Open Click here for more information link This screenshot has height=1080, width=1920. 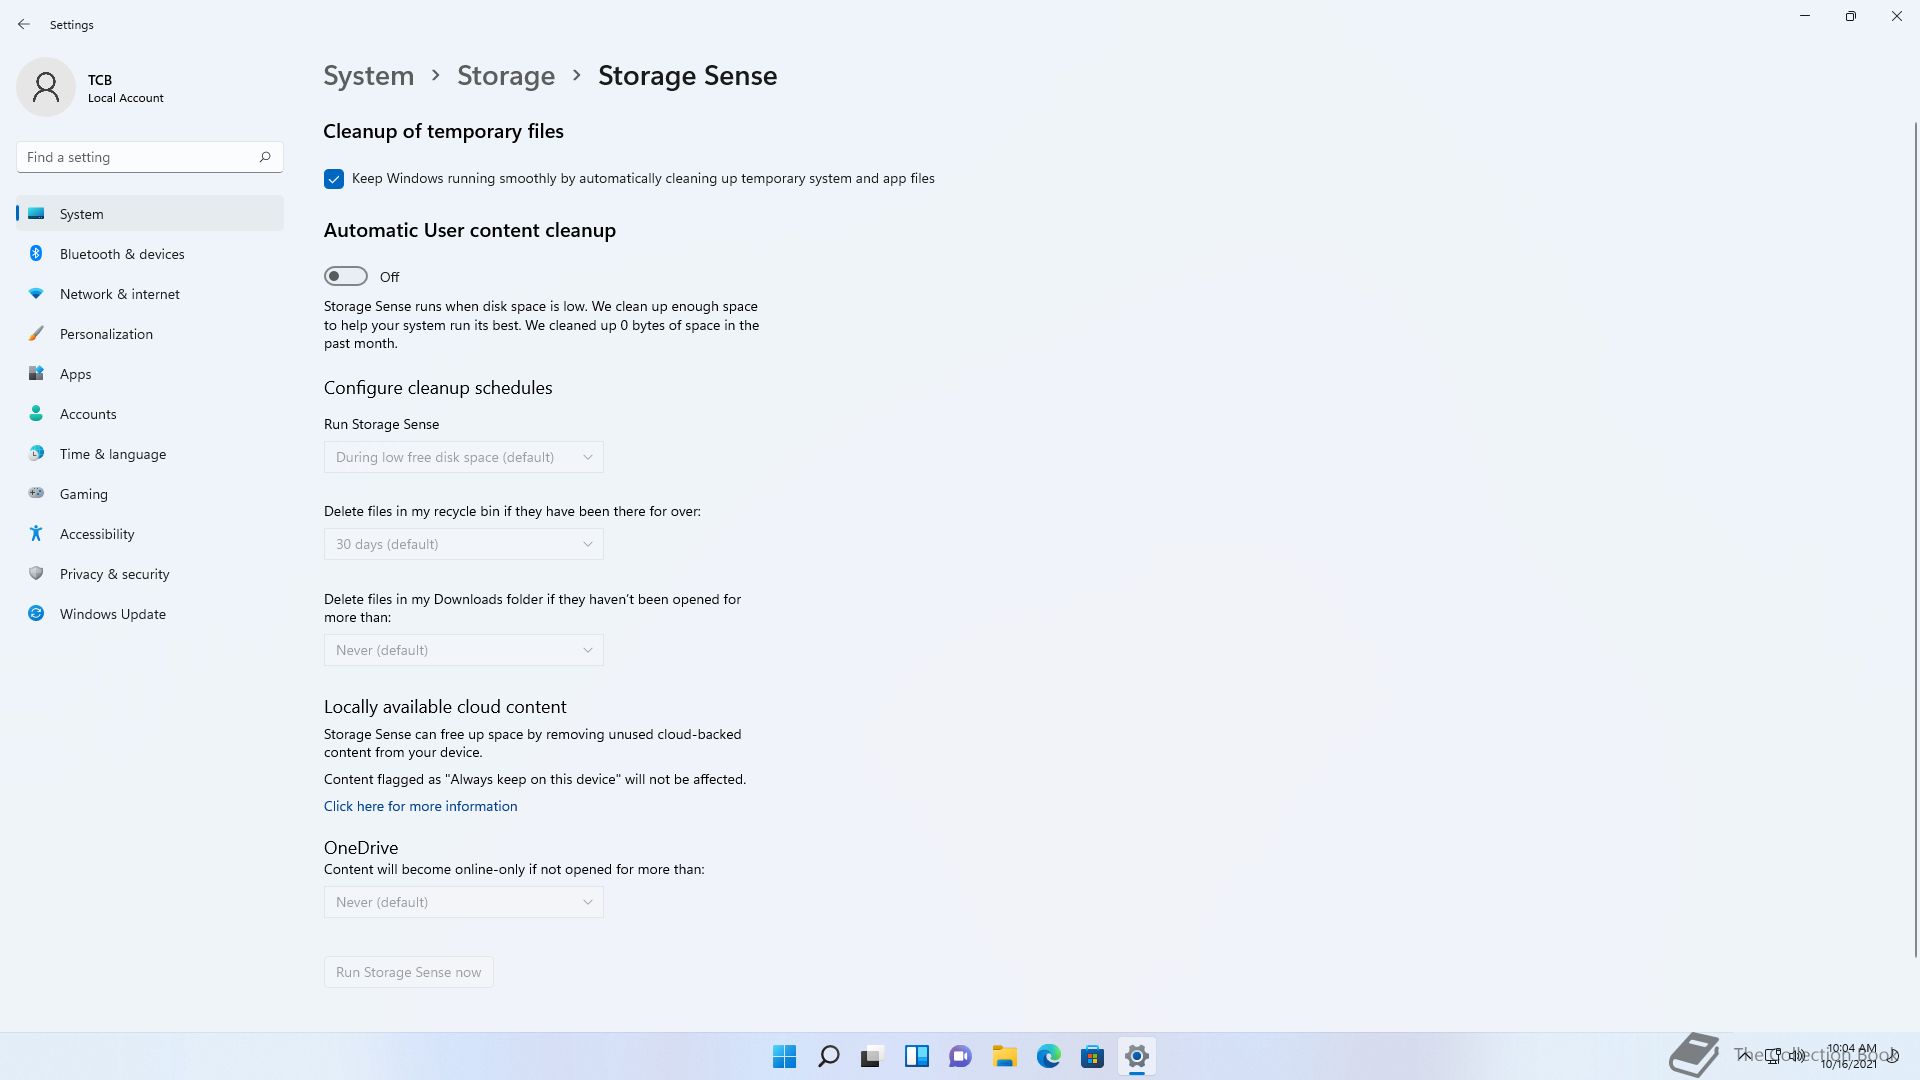coord(420,806)
